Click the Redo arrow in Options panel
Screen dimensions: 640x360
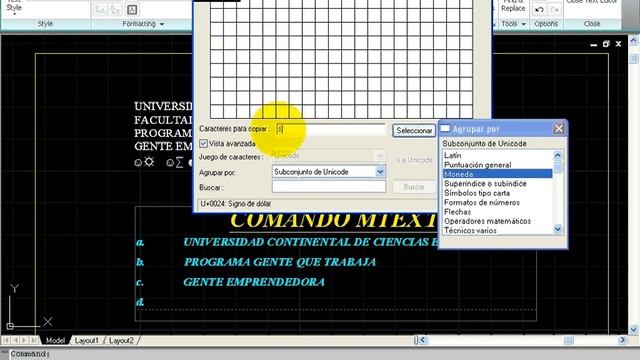pos(554,10)
